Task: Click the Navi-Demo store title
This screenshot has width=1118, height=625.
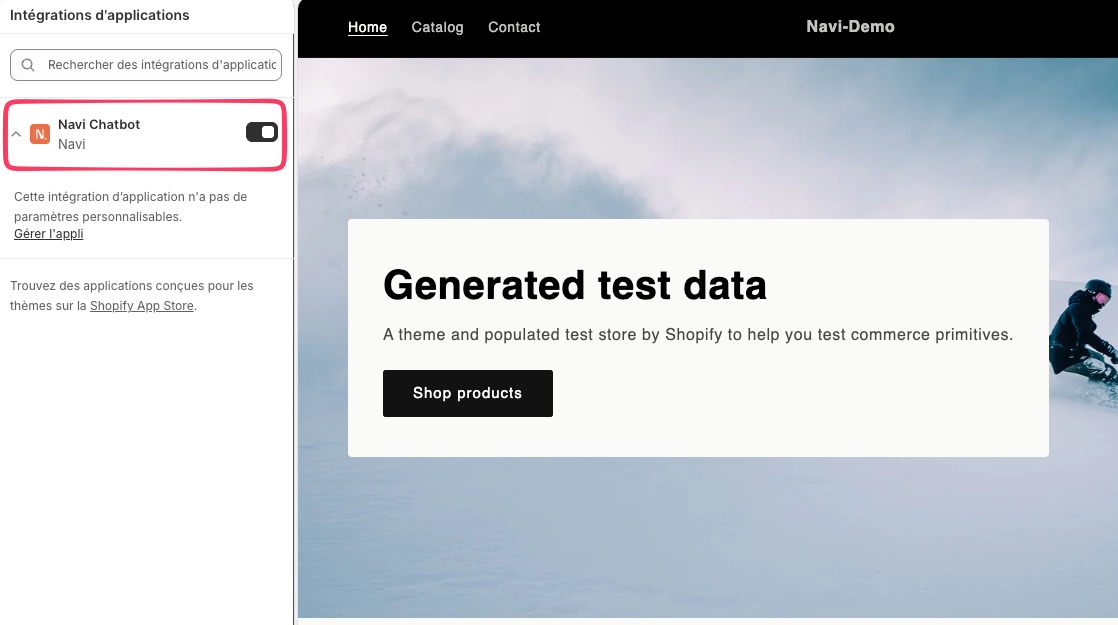Action: (x=850, y=26)
